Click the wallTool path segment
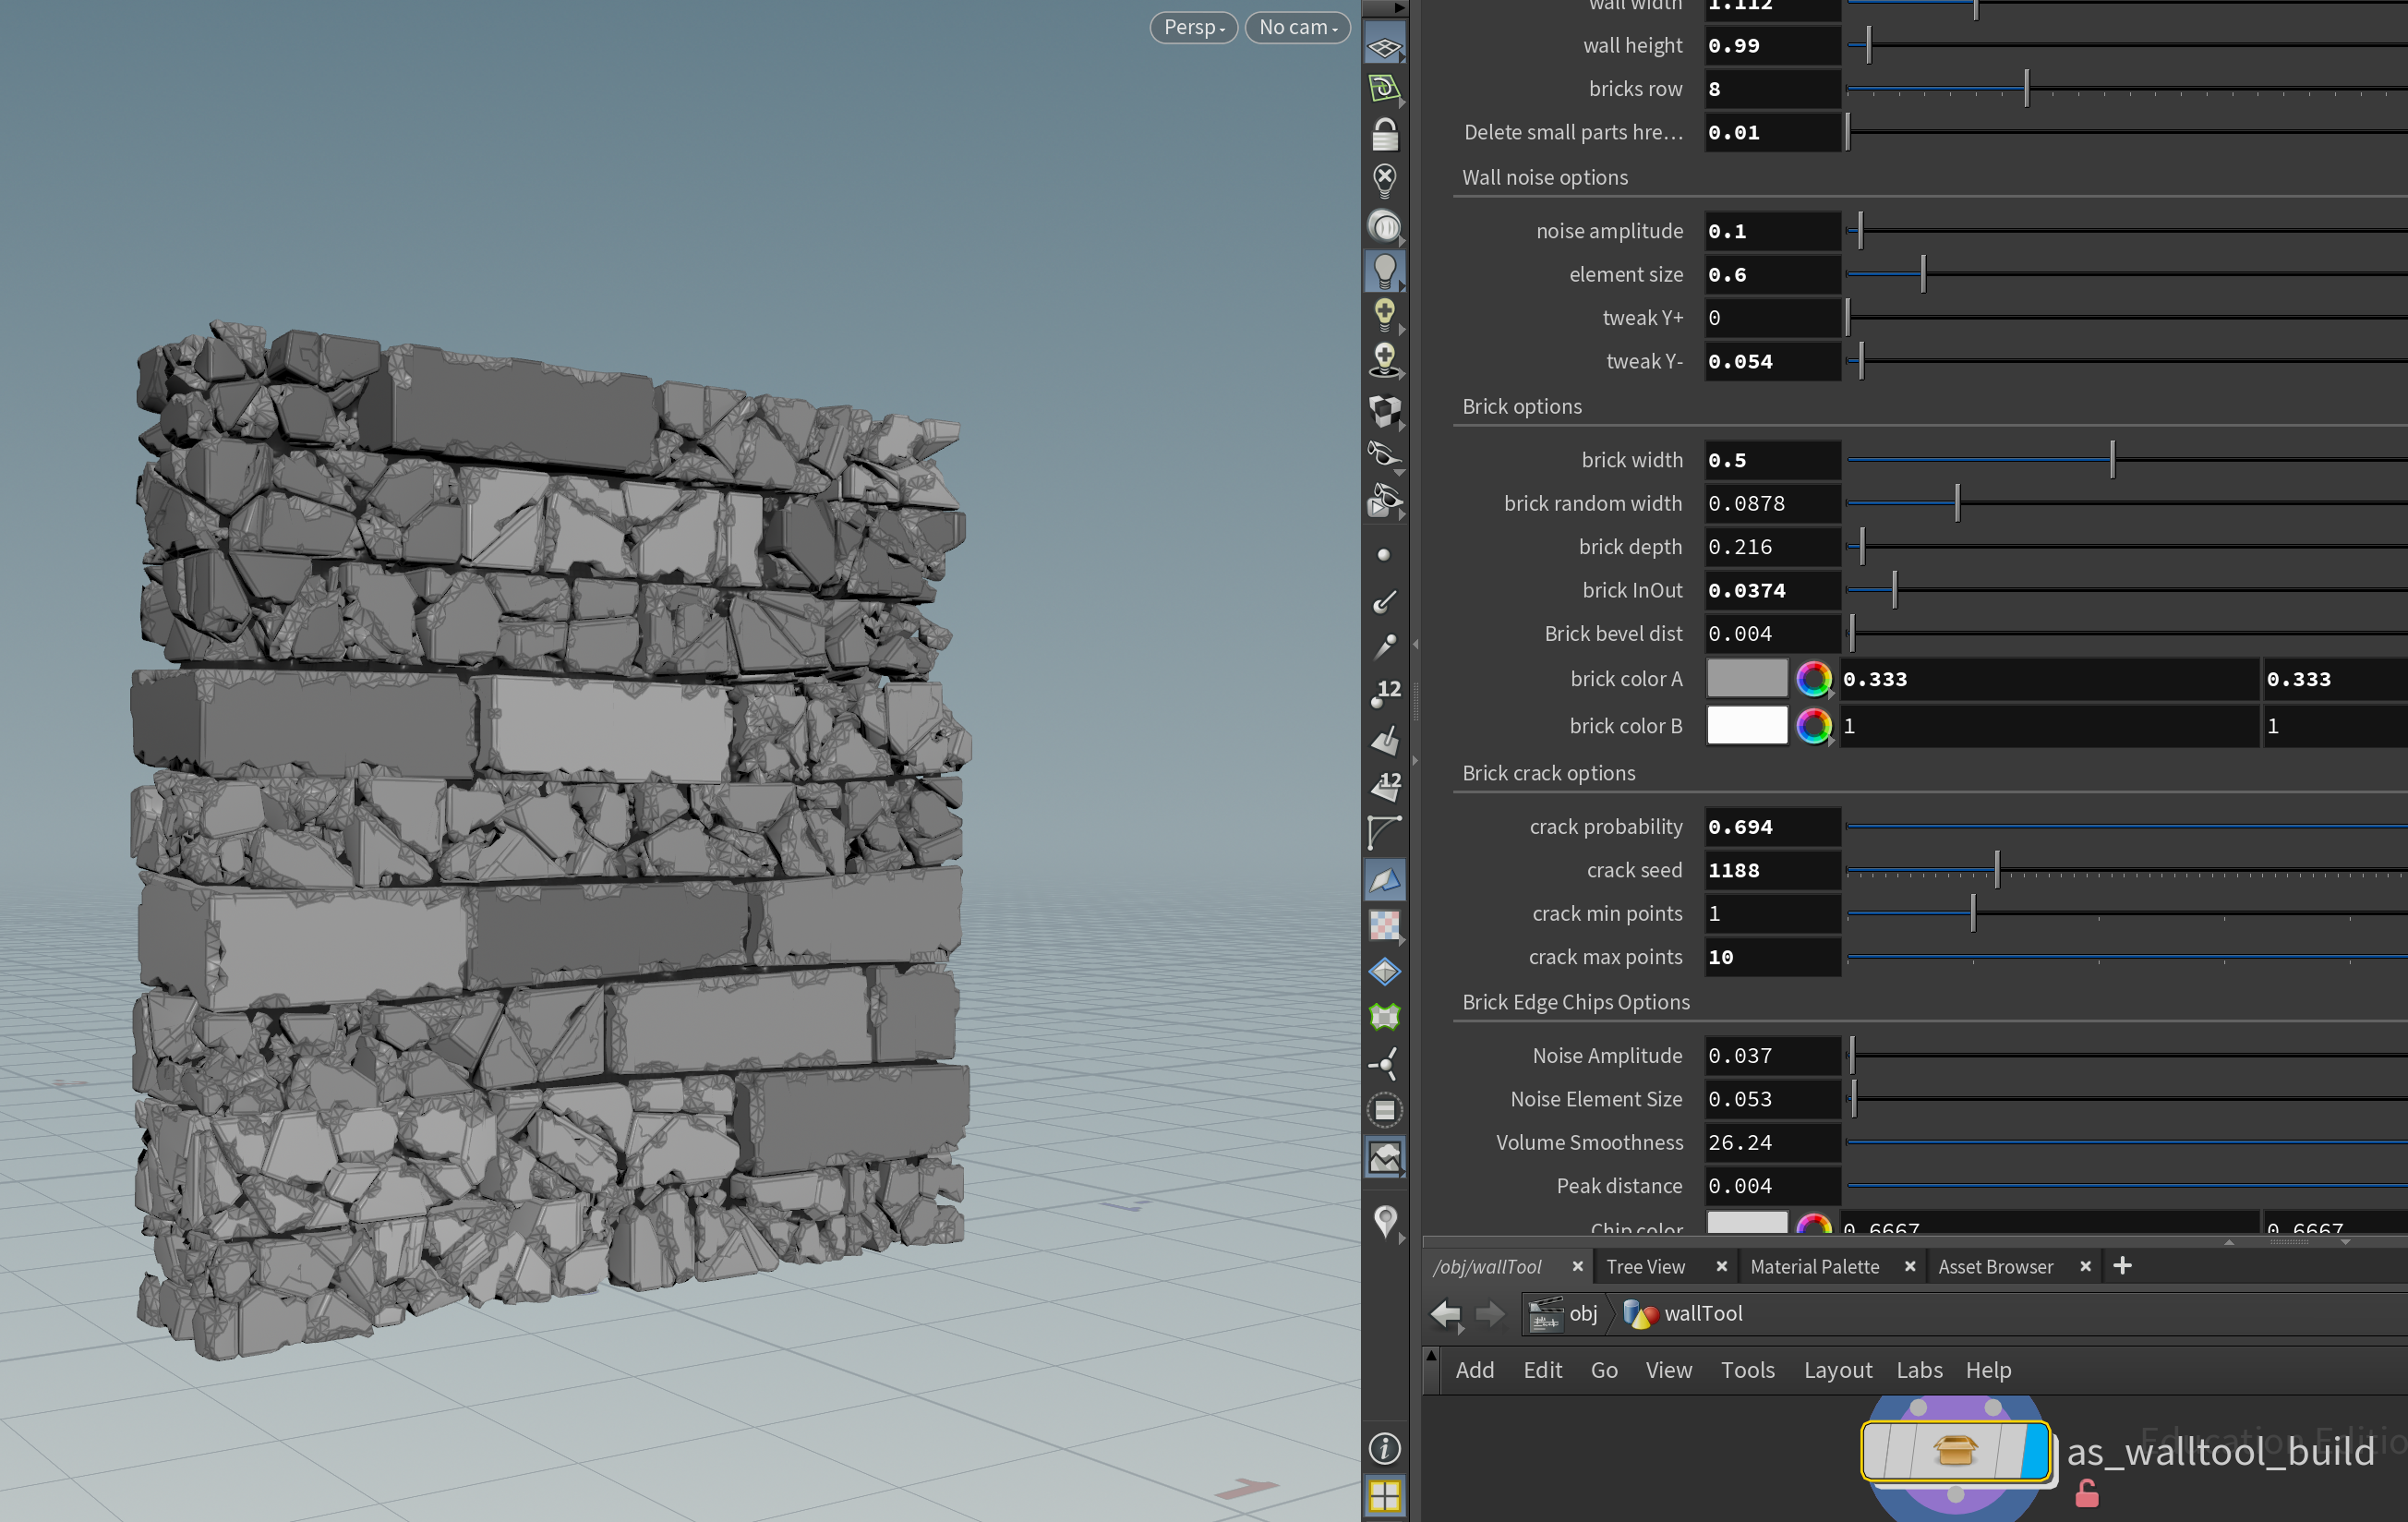The width and height of the screenshot is (2408, 1522). (1682, 1314)
